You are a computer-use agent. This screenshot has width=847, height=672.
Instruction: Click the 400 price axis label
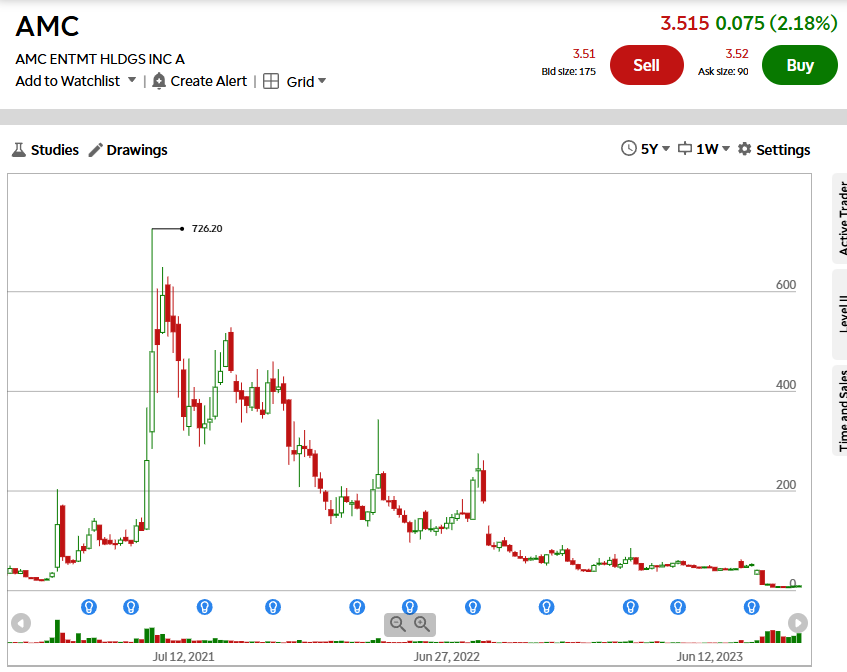coord(786,385)
